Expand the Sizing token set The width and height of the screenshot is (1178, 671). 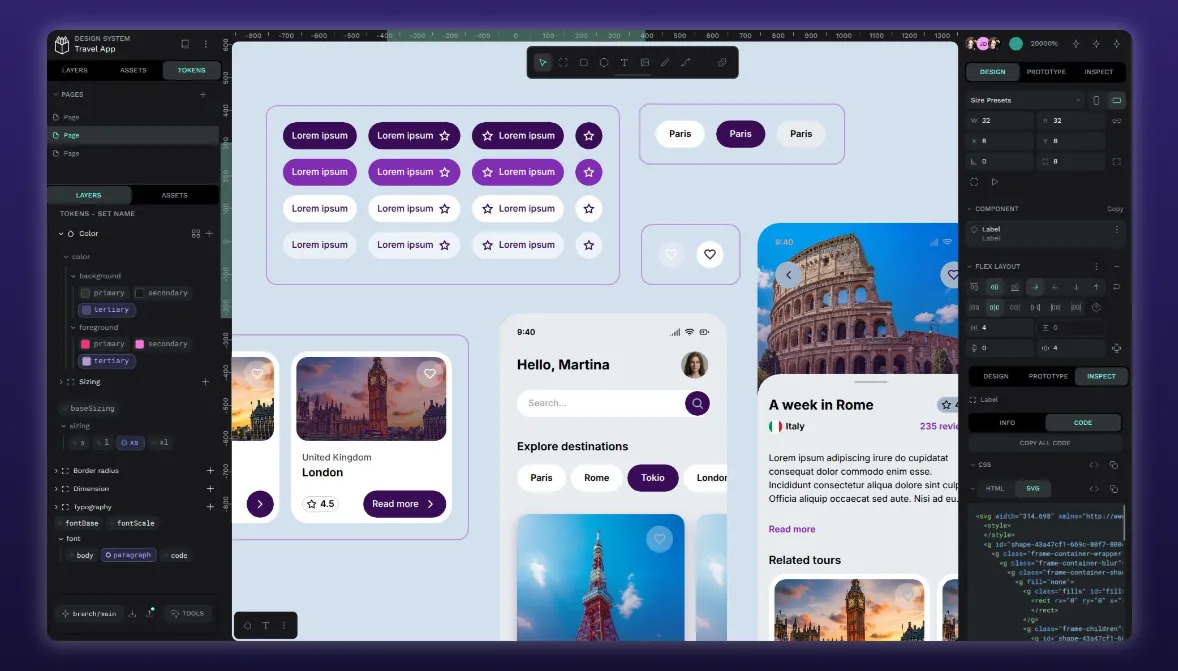pos(61,382)
